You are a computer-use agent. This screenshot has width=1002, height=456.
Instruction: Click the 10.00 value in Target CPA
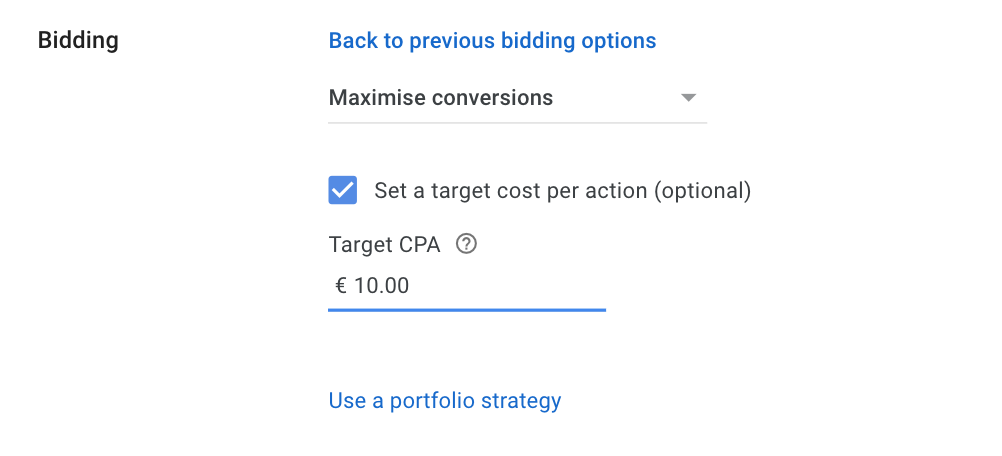382,285
